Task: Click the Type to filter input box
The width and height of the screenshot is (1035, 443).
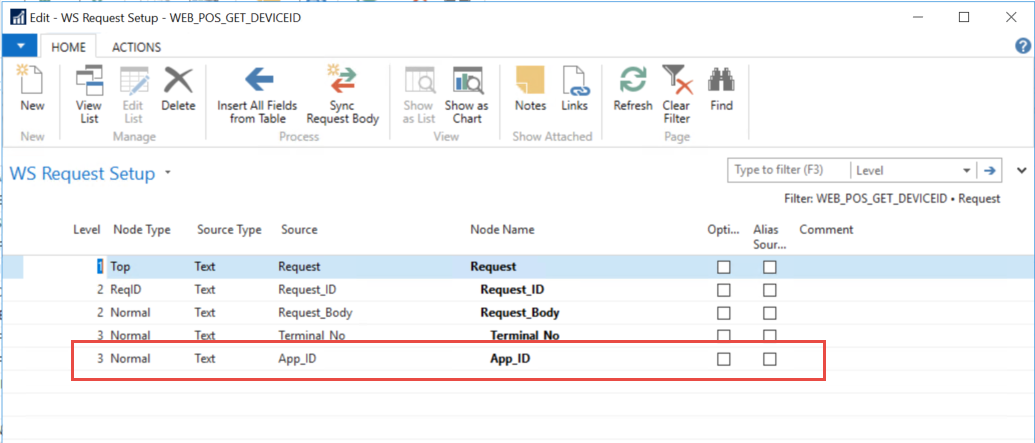Action: coord(788,171)
